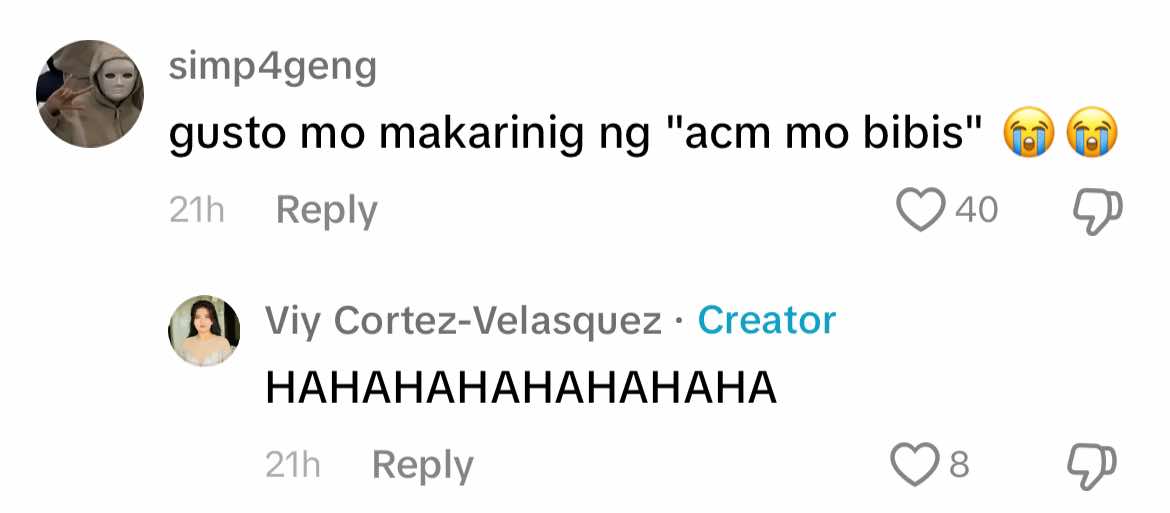
Task: Click the 21h timestamp under the creator's reply
Action: click(x=293, y=467)
